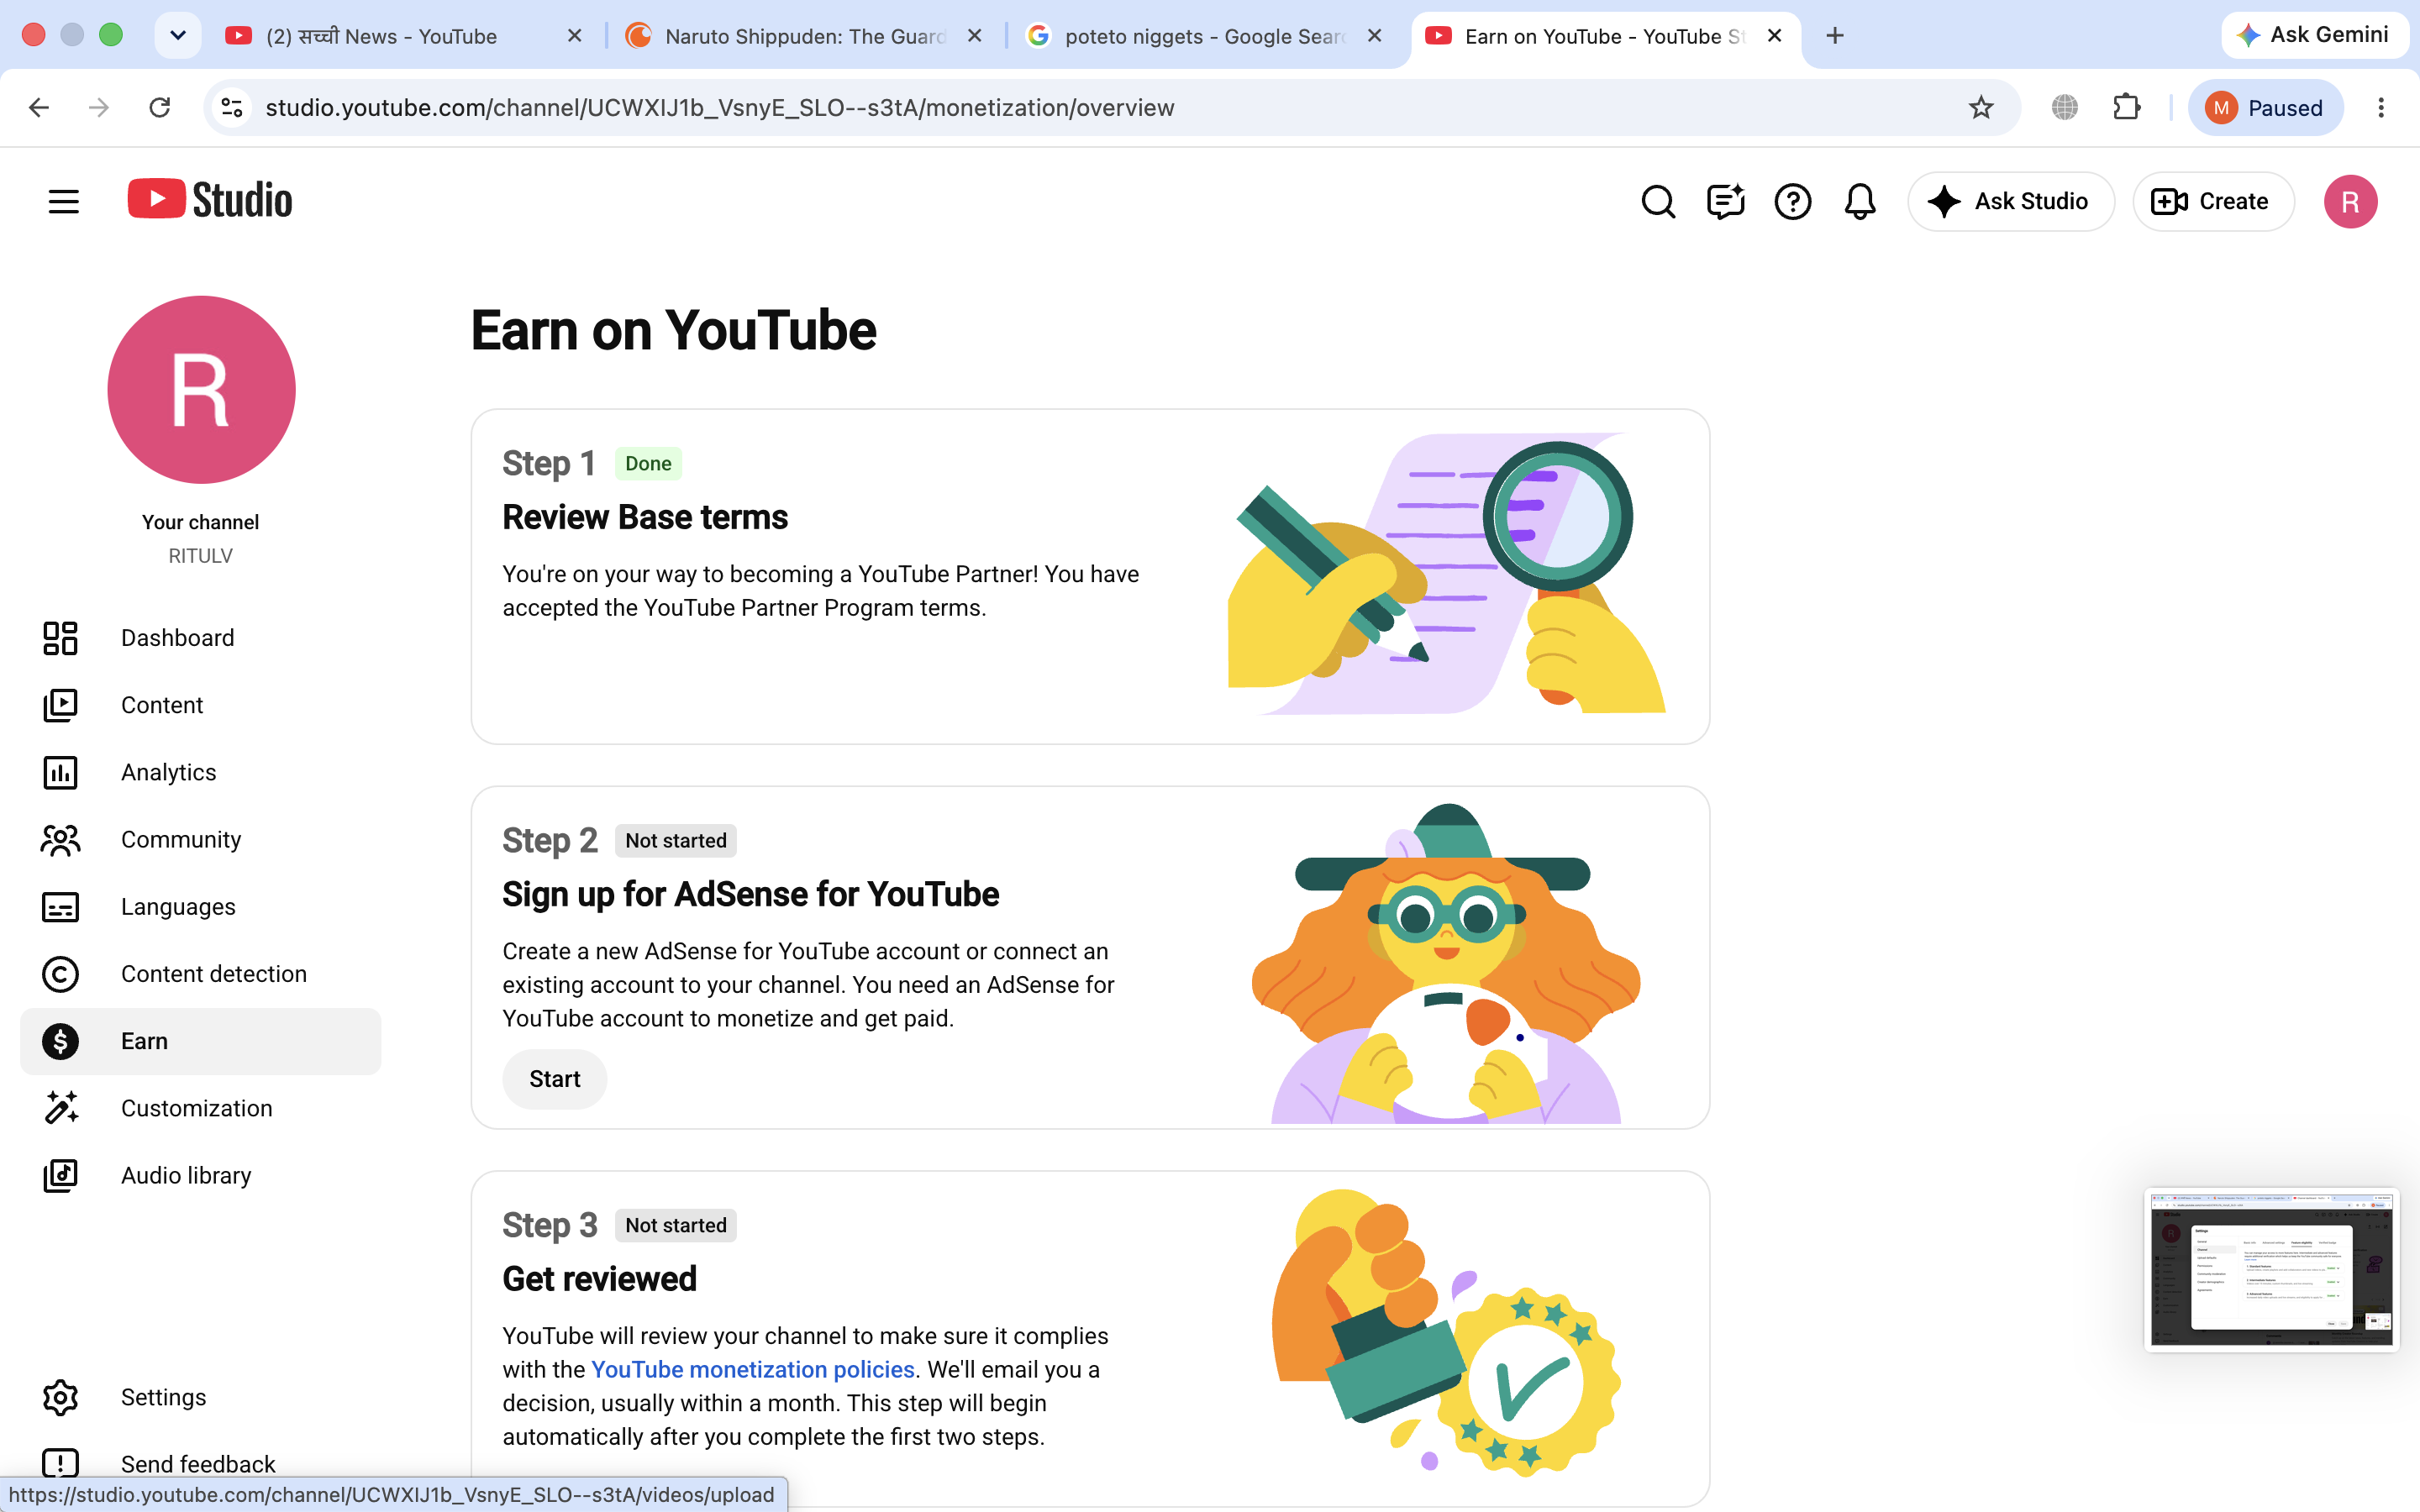Click the YouTube Studio logo

coord(210,200)
